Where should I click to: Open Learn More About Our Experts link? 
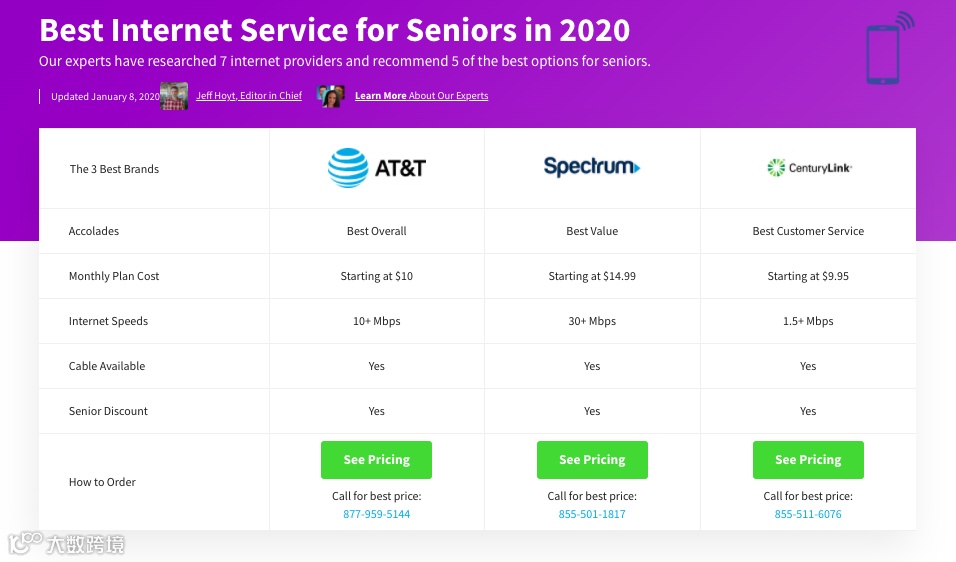(421, 96)
